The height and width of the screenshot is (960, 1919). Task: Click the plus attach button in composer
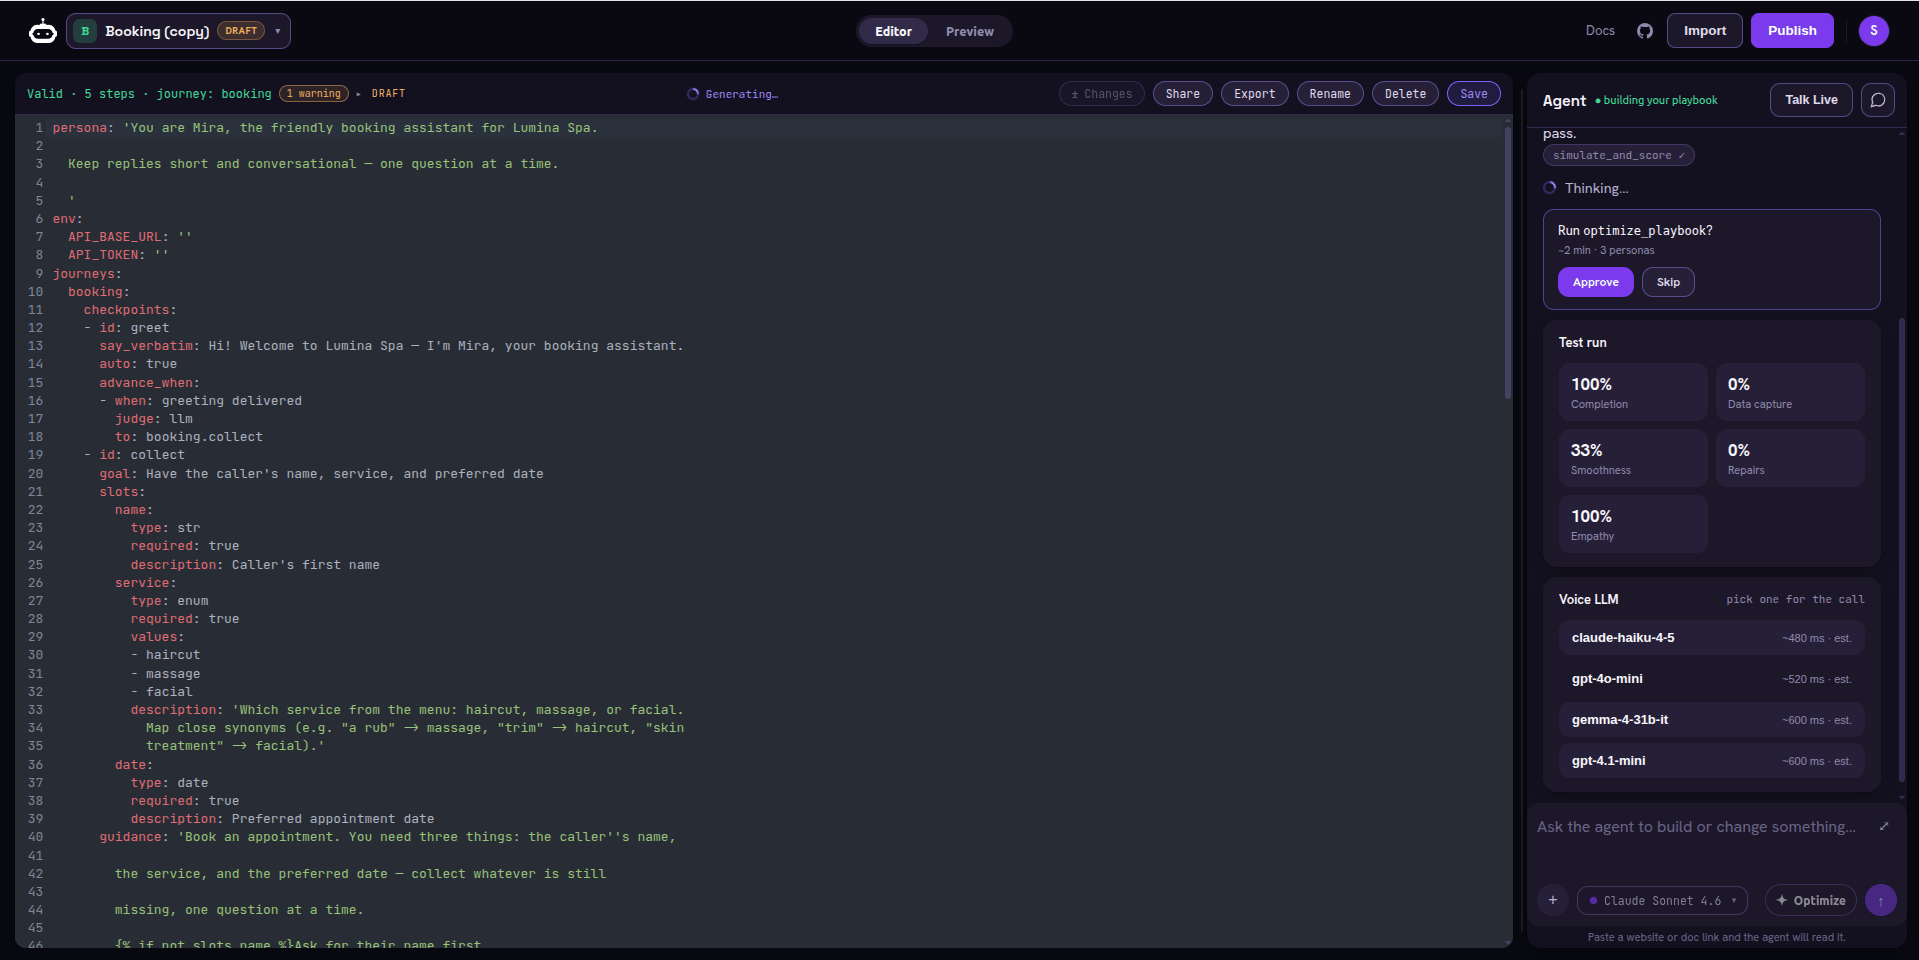point(1553,900)
